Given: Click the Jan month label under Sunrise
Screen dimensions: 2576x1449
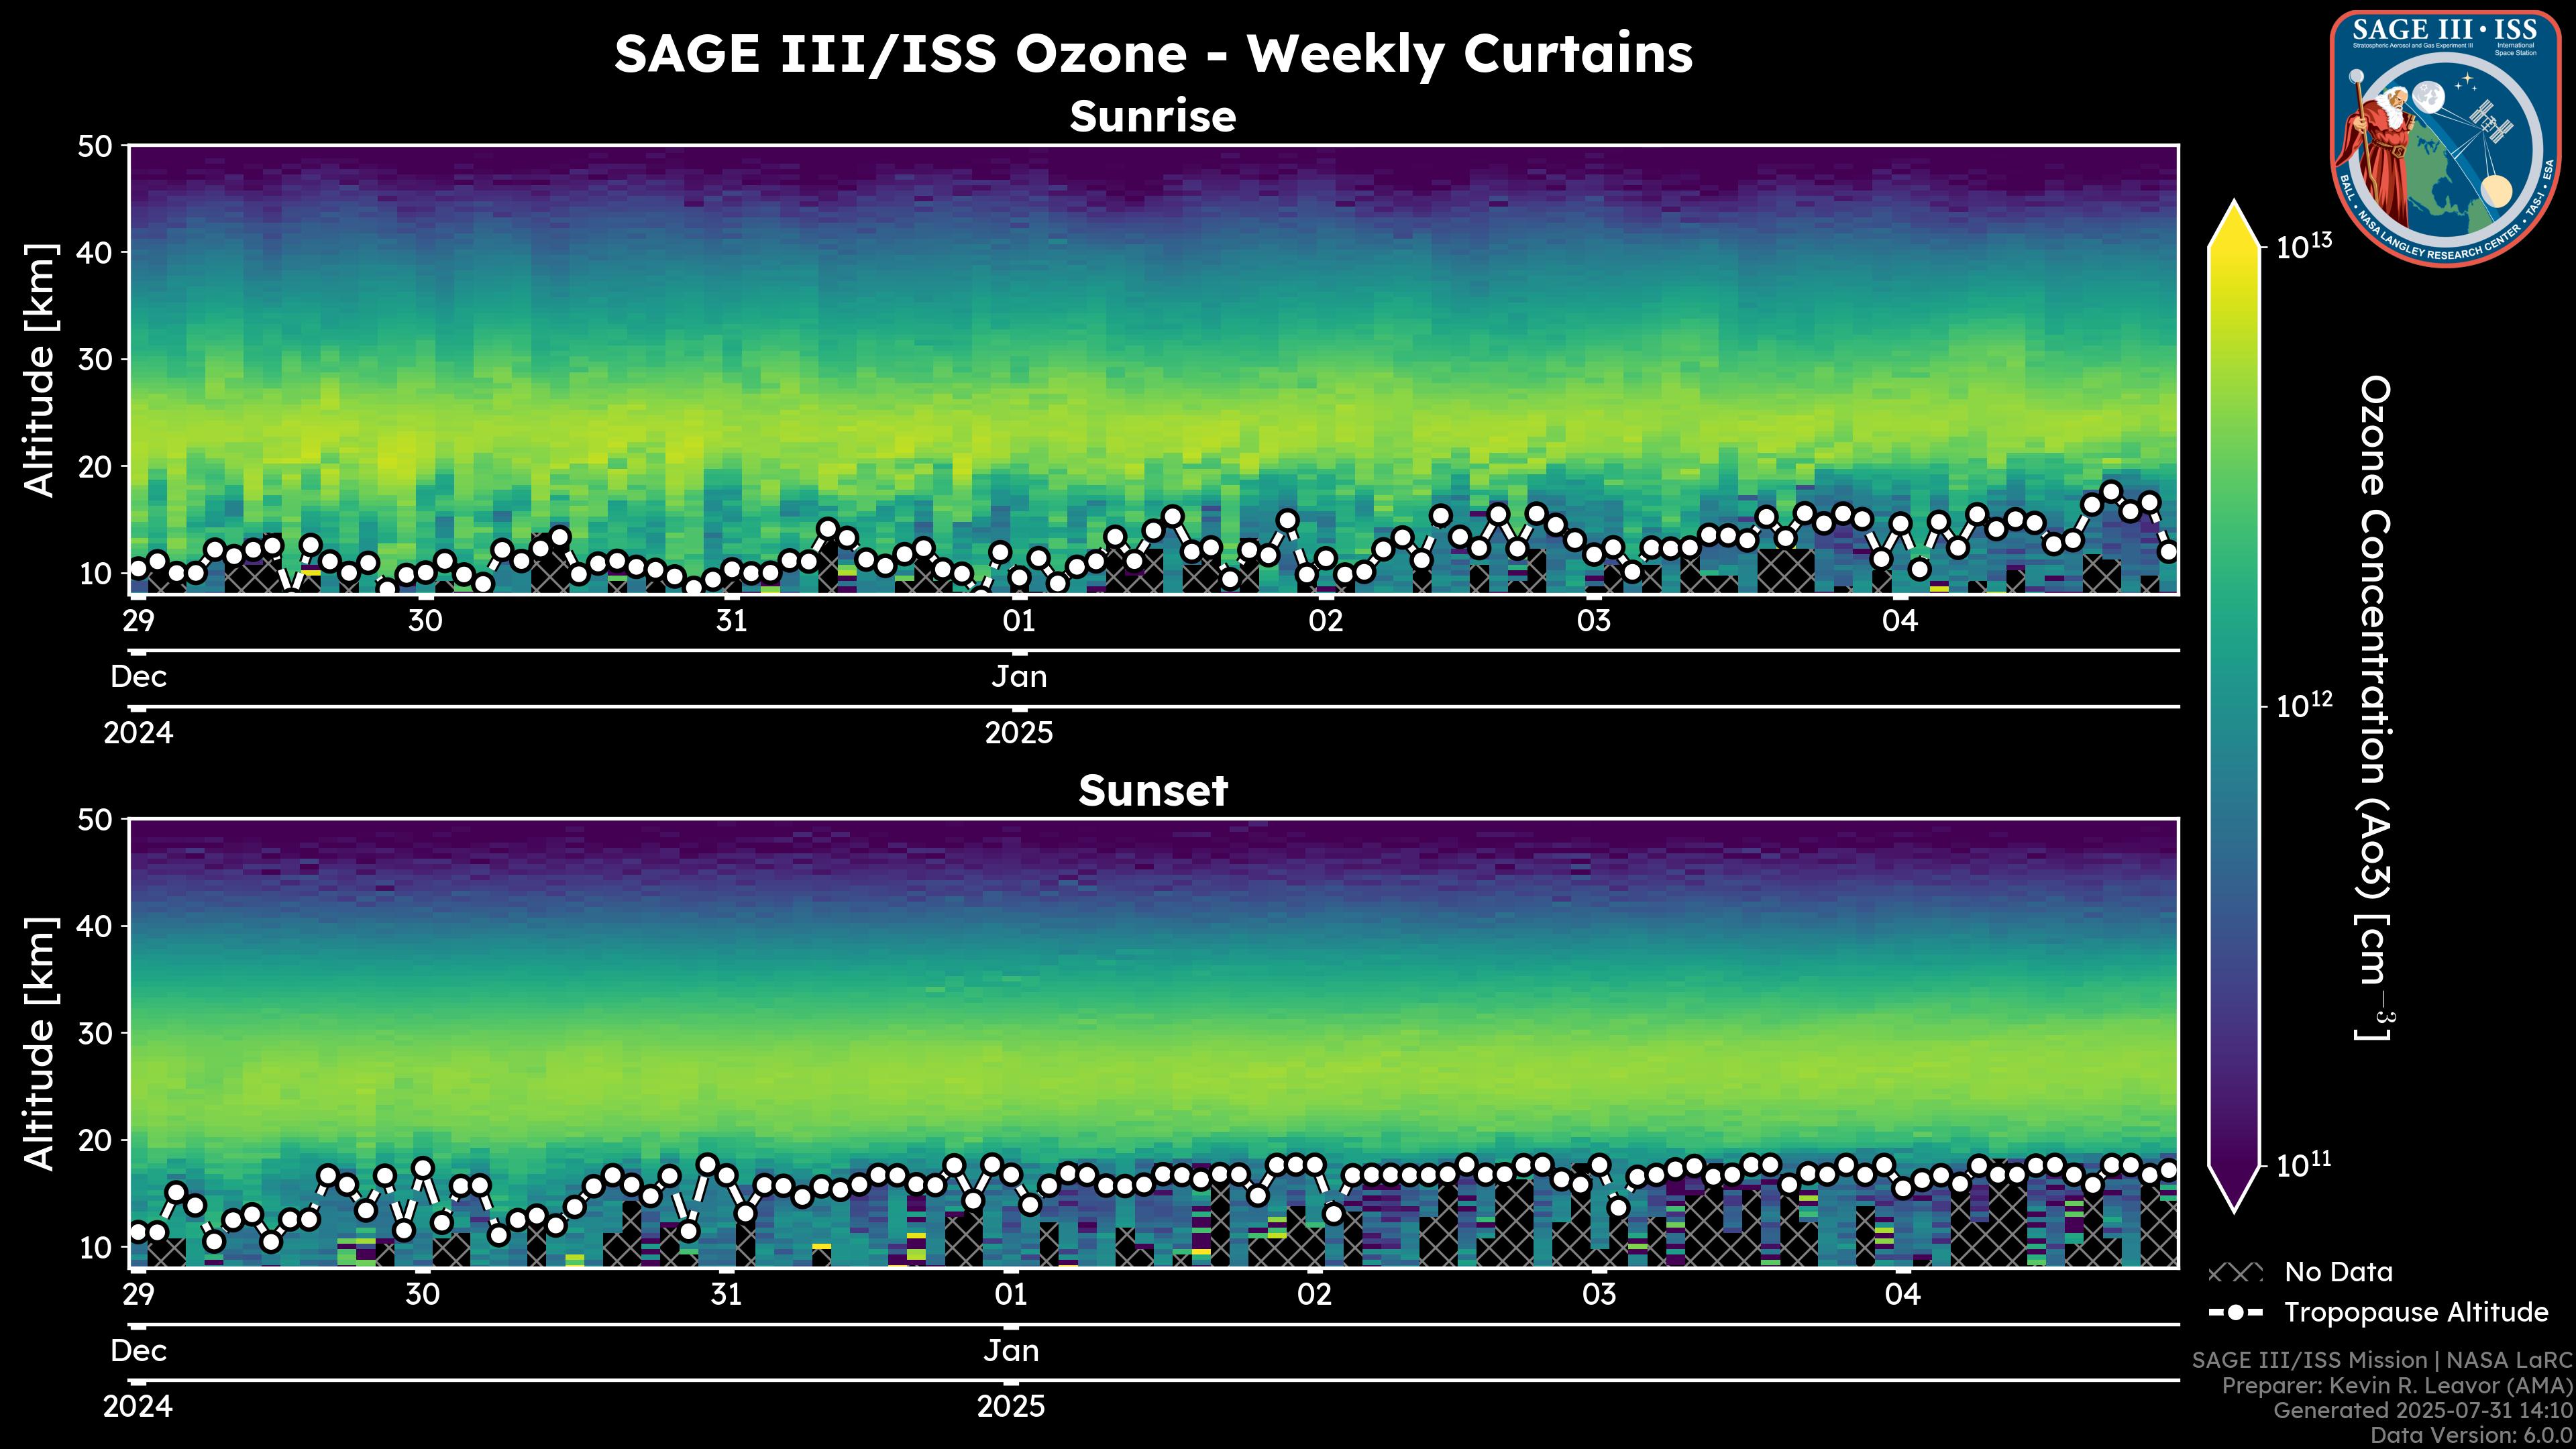Looking at the screenshot, I should [x=1019, y=677].
